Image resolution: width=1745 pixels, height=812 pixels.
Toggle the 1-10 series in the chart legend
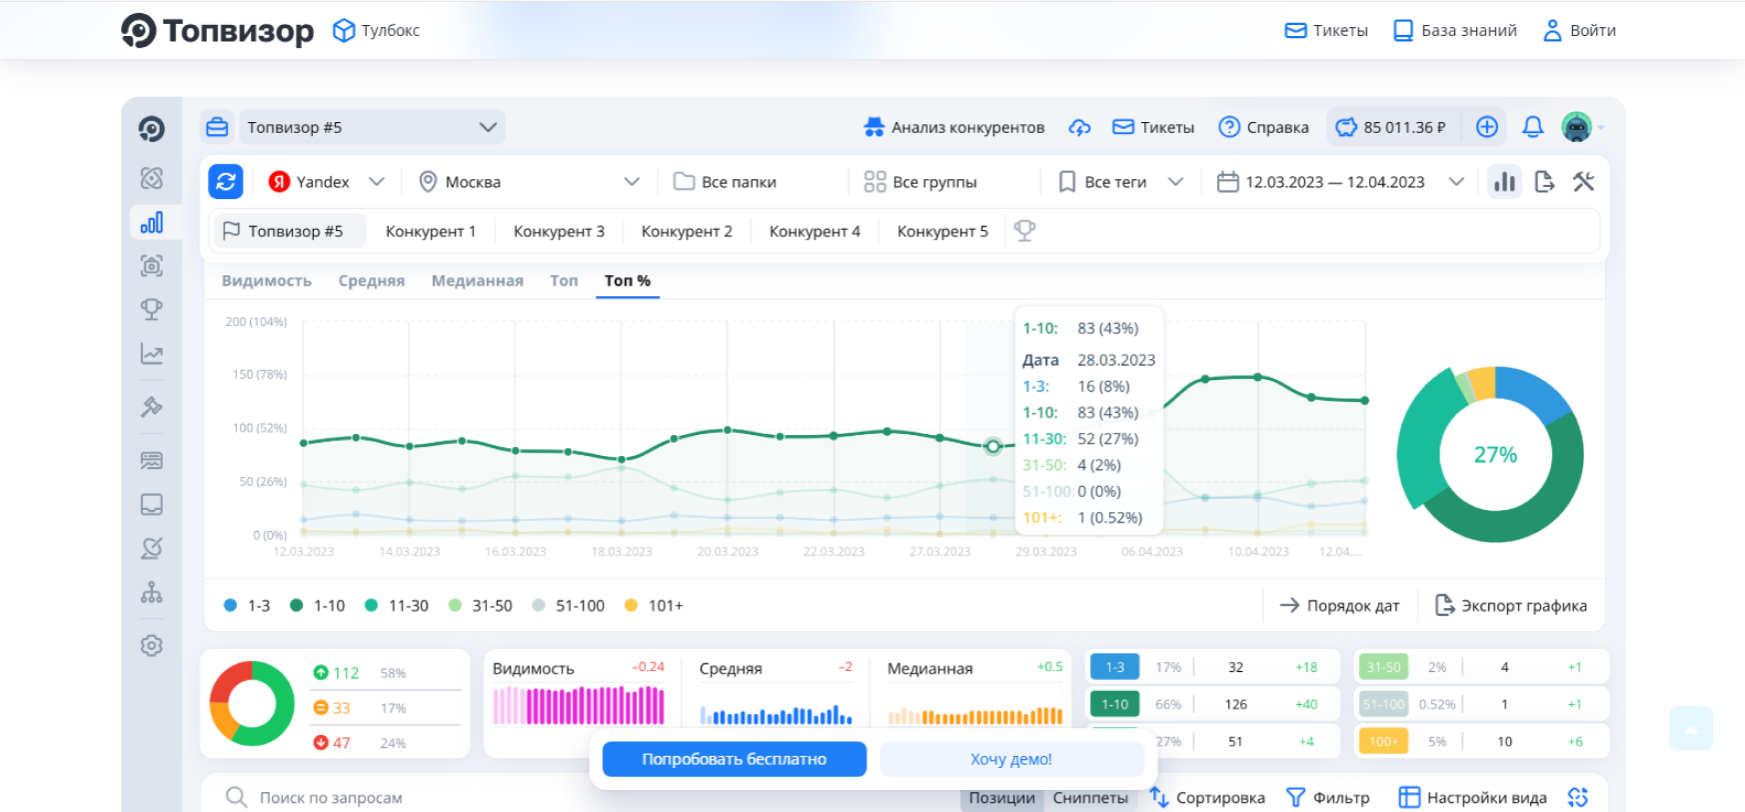click(x=317, y=606)
